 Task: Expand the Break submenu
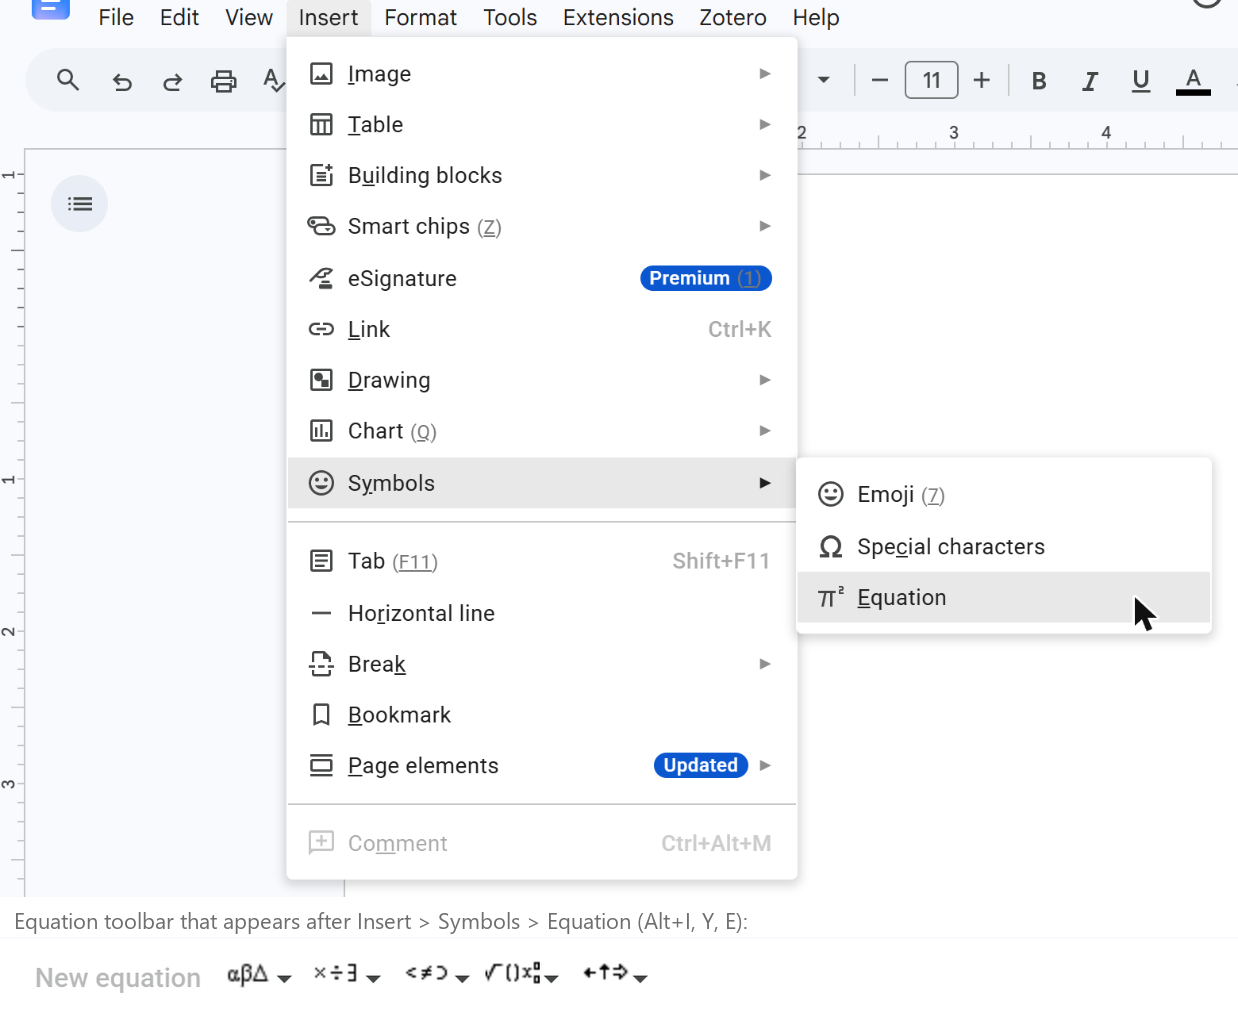coord(542,664)
